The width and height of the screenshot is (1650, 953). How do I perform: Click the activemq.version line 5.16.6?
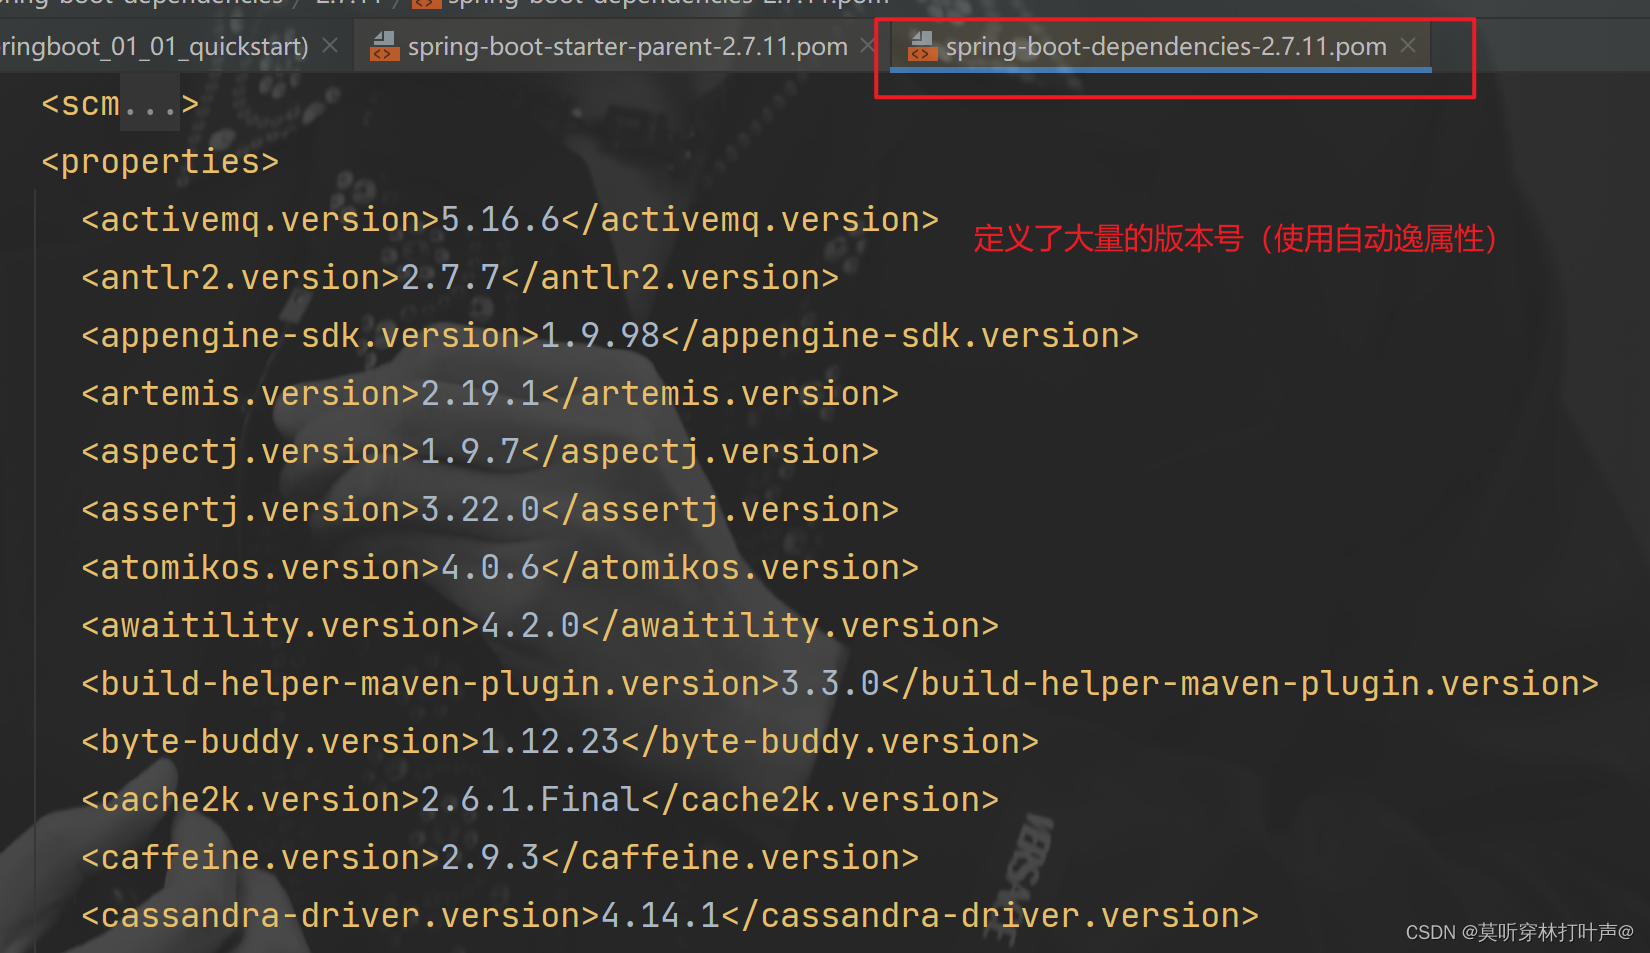point(510,219)
